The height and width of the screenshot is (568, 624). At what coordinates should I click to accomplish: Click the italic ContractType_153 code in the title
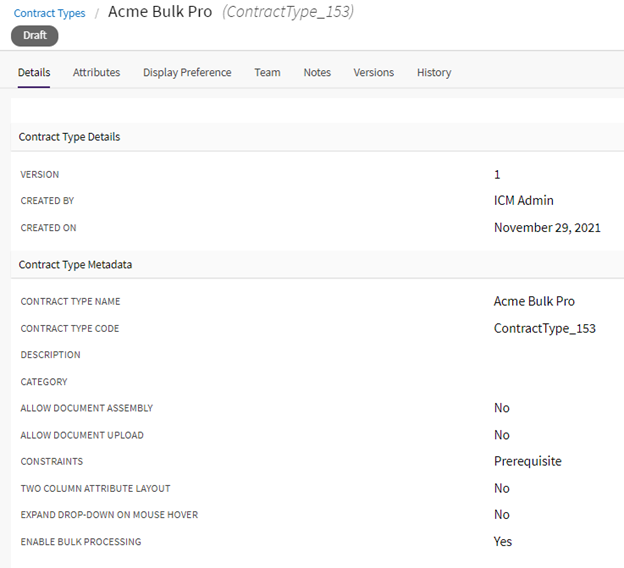coord(288,13)
